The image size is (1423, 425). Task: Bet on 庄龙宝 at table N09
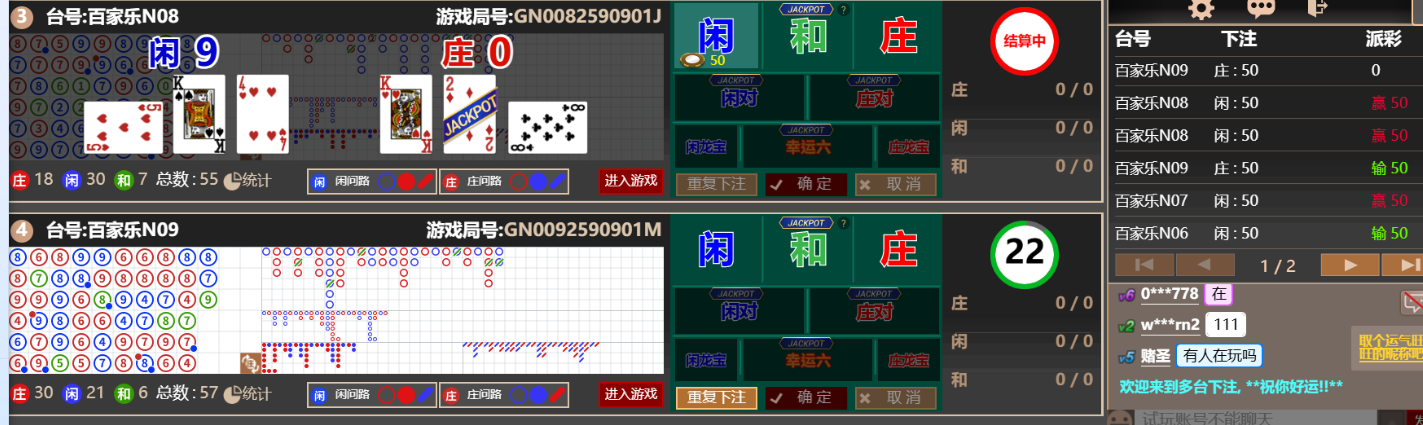tap(908, 360)
